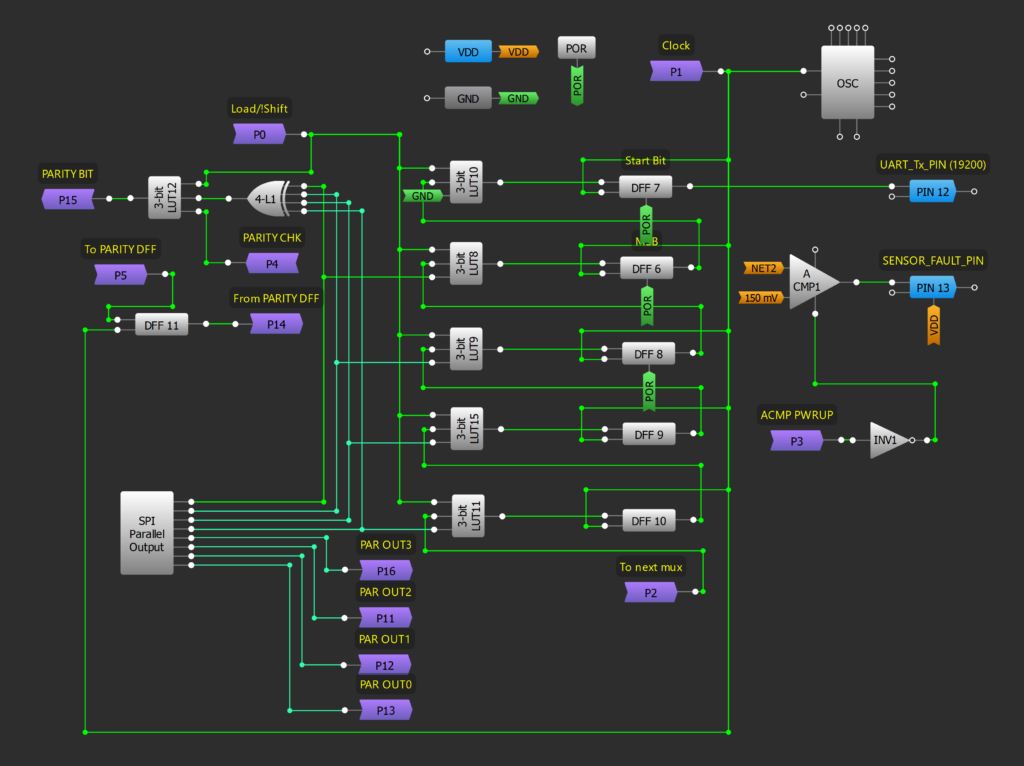
Task: Click the 150 mV reference tag
Action: point(763,297)
